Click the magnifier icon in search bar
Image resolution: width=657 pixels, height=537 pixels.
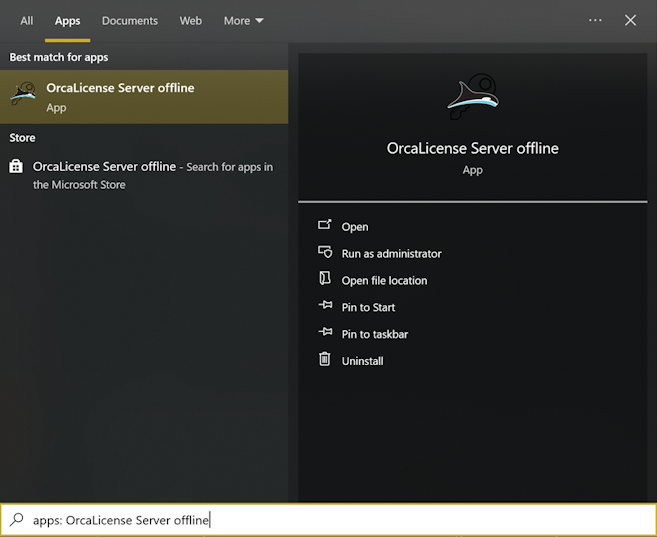[x=17, y=520]
